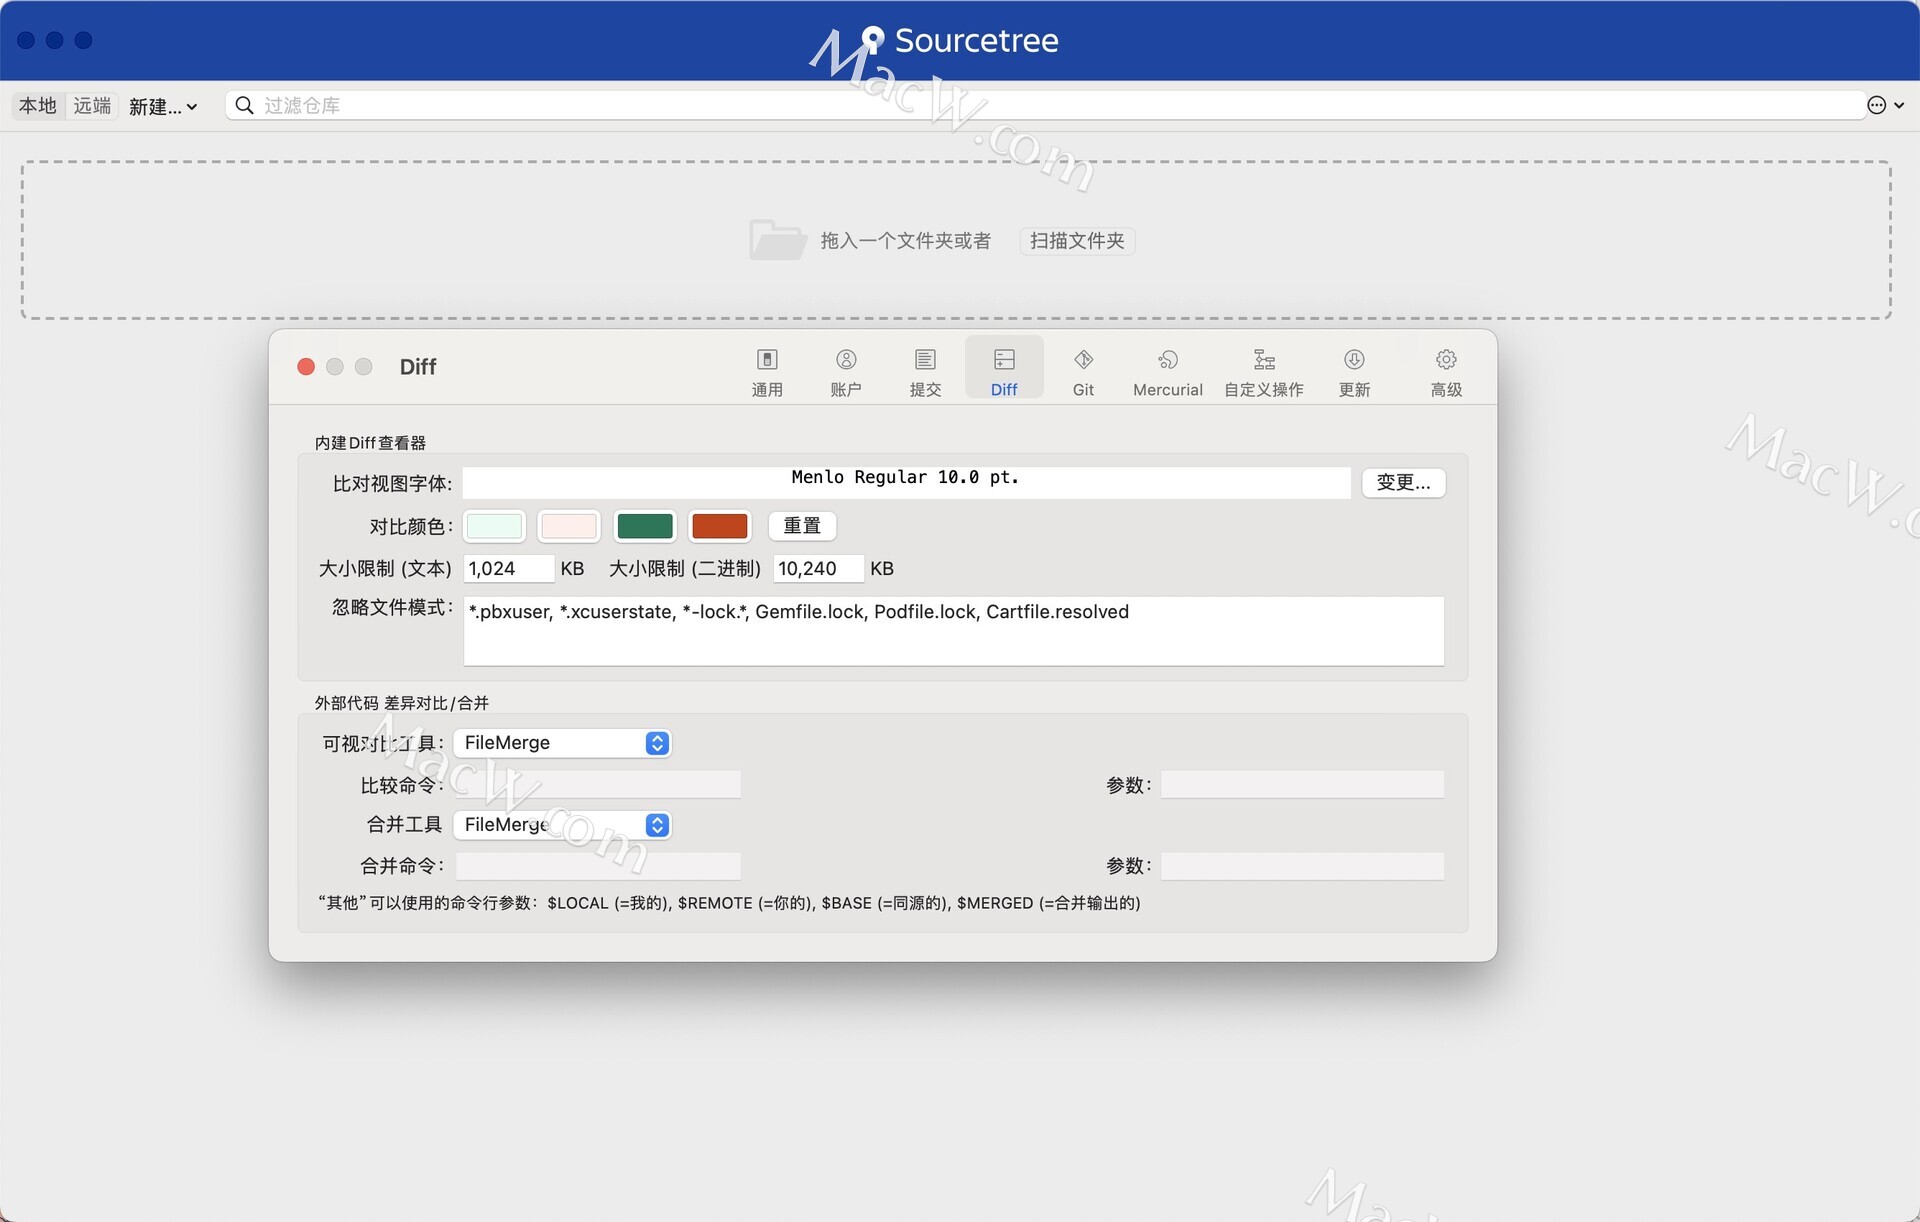Click the 合并命令 (merge command) field
Screen dimensions: 1920x1222
tap(598, 866)
